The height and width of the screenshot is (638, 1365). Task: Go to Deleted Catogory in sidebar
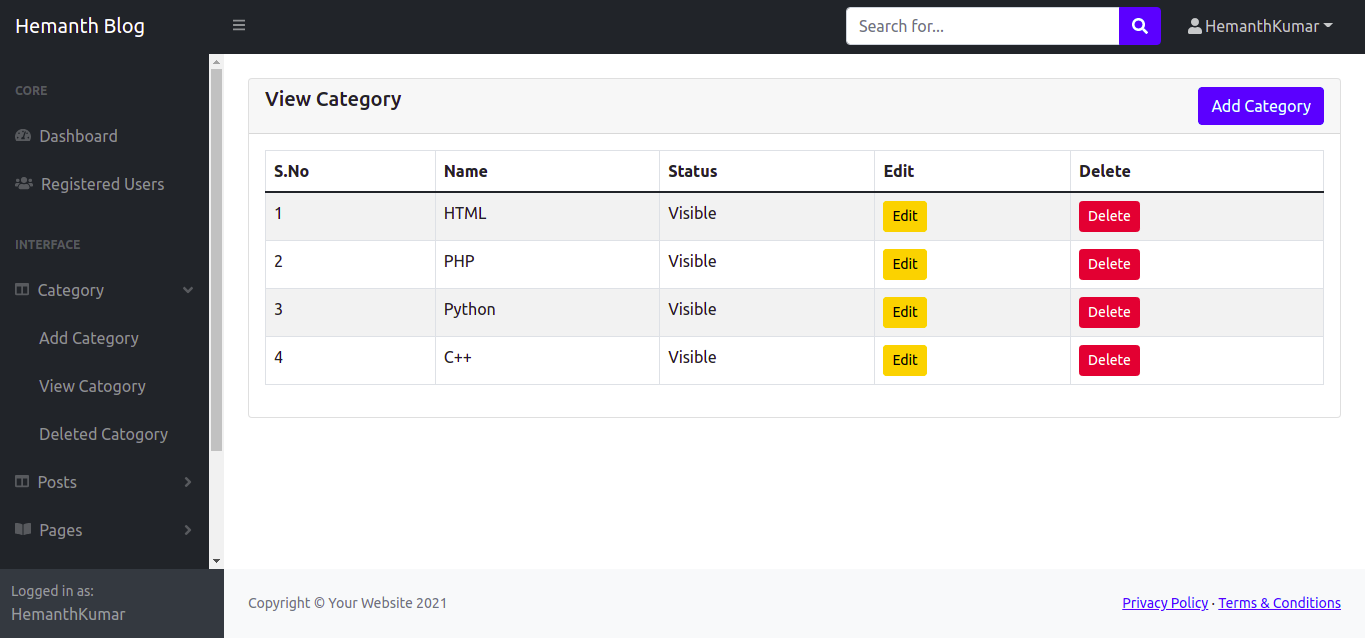coord(103,434)
